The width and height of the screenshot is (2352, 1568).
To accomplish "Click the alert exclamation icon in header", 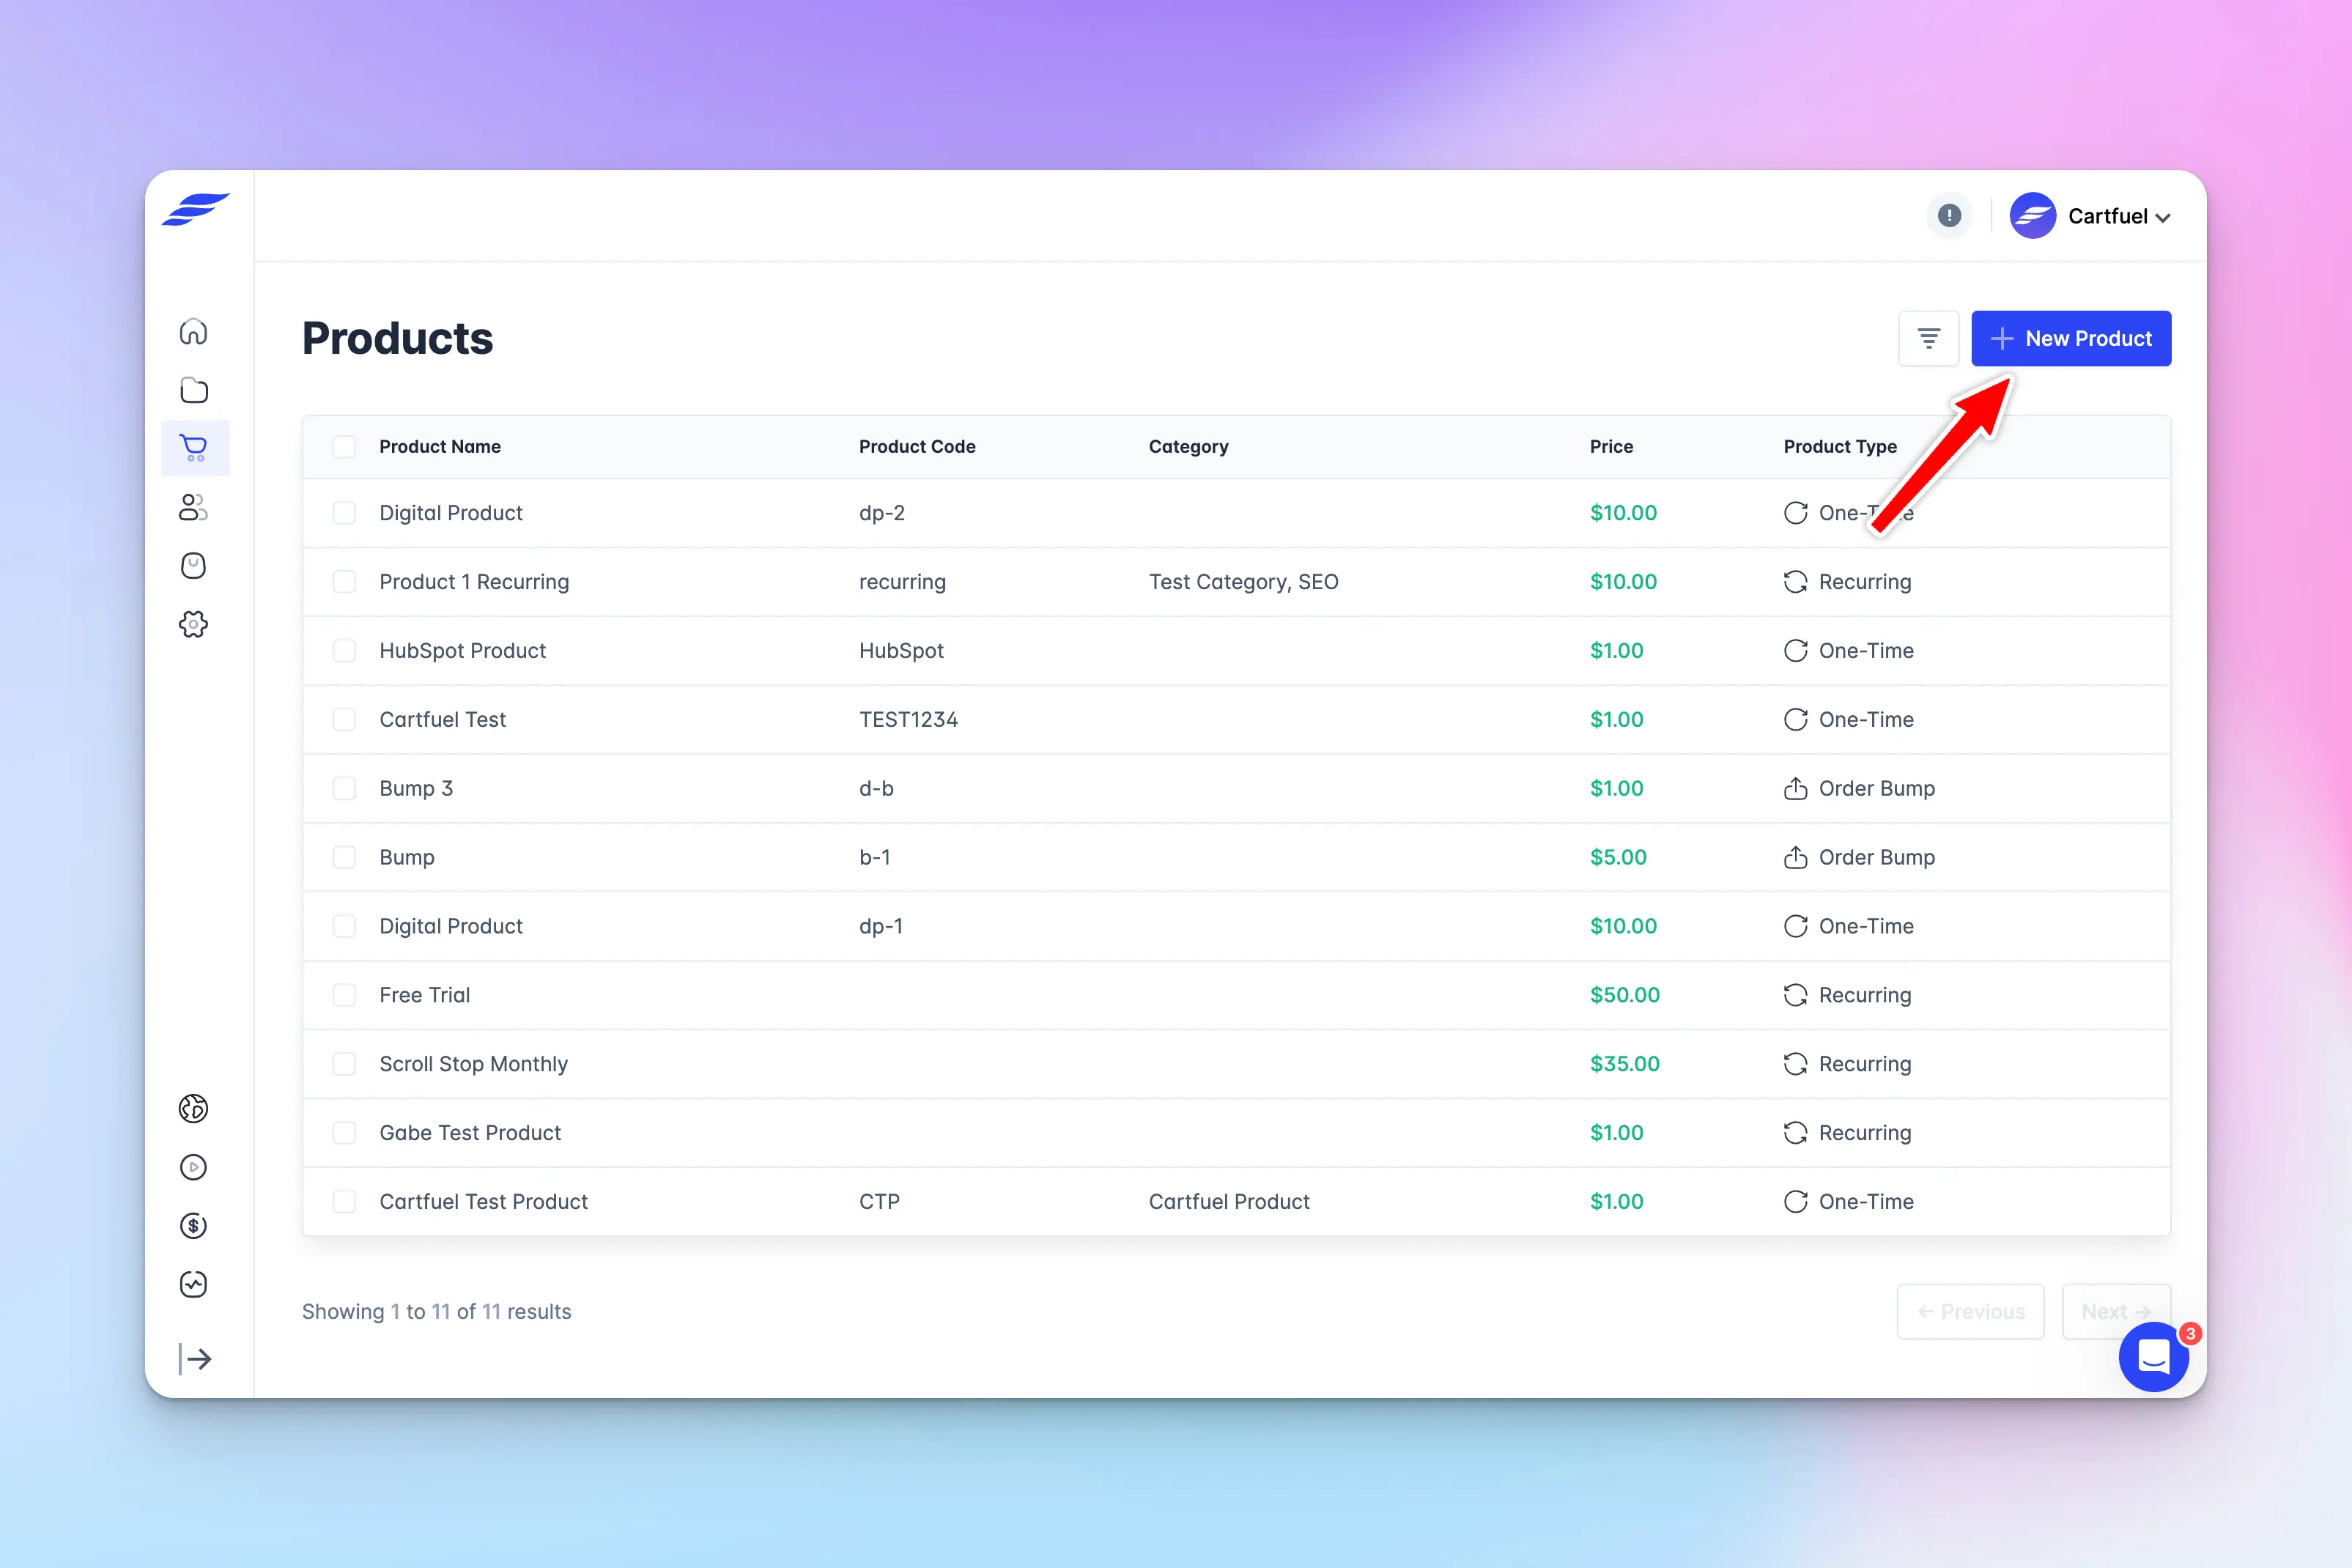I will [x=1949, y=215].
